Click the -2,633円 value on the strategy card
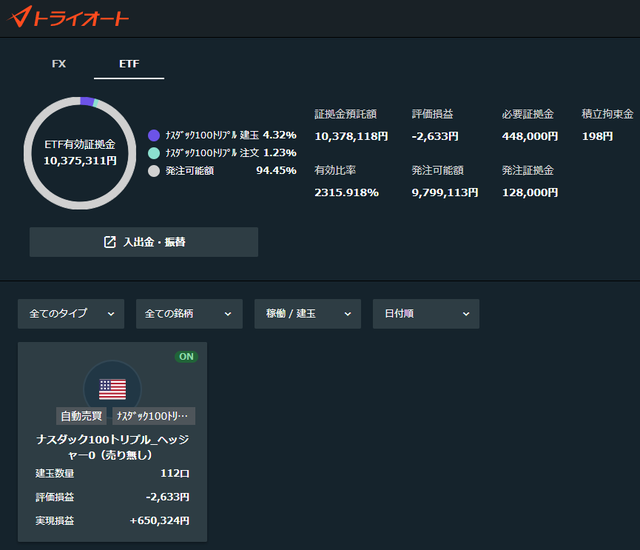Image resolution: width=640 pixels, height=550 pixels. [167, 497]
